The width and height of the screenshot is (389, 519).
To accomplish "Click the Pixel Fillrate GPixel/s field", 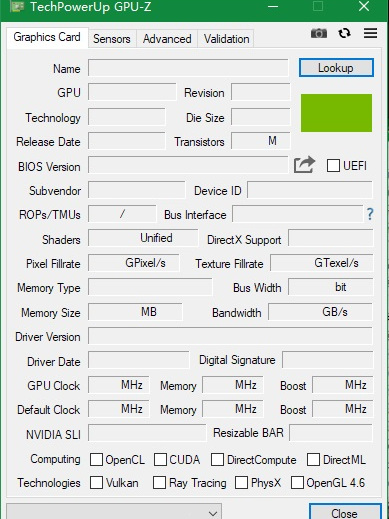I will 134,263.
